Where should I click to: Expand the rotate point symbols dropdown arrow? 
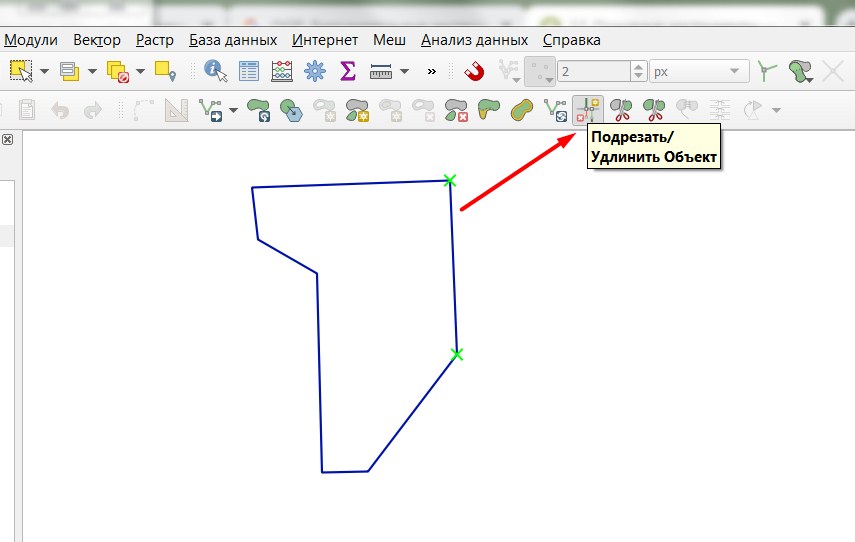pyautogui.click(x=776, y=111)
